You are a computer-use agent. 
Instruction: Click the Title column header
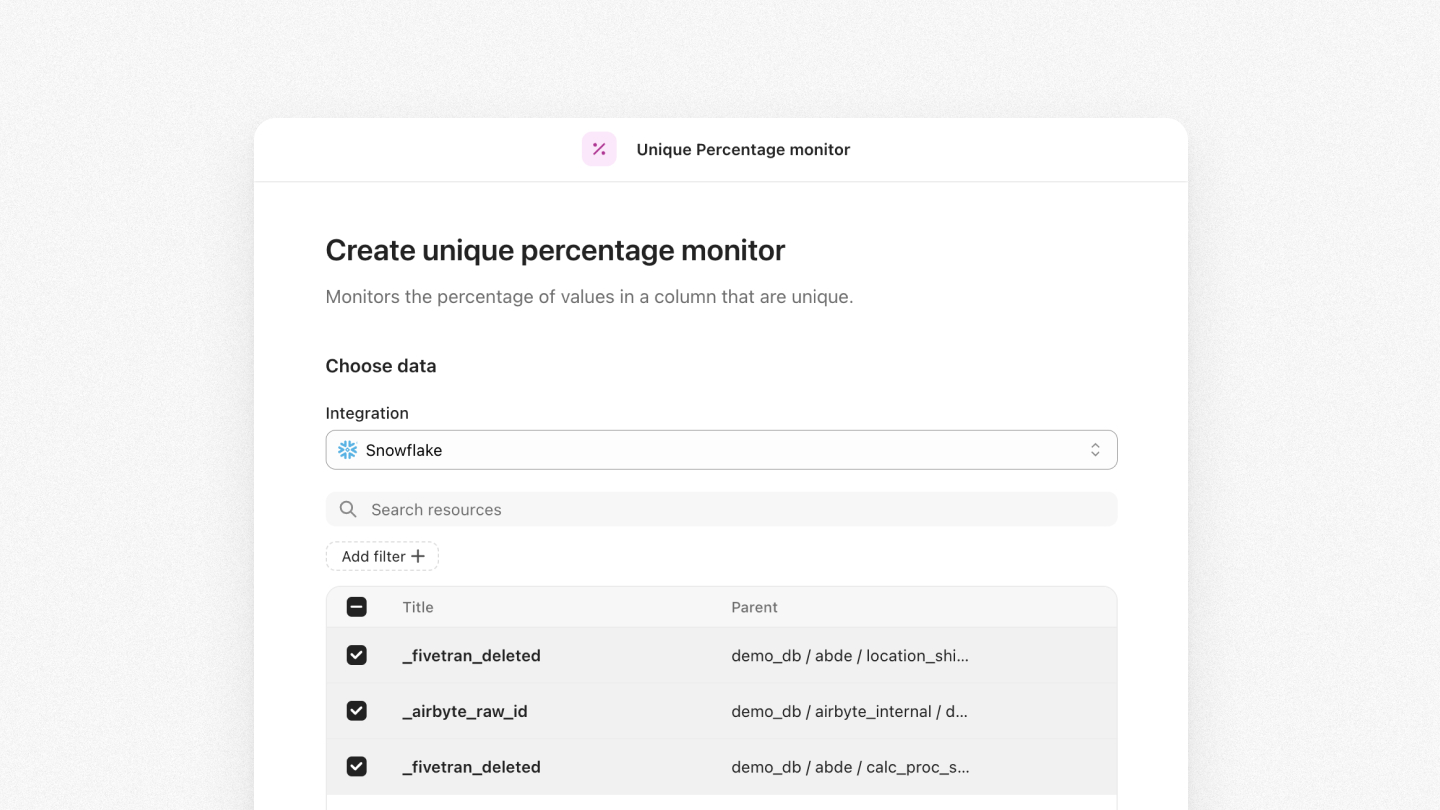[x=418, y=607]
